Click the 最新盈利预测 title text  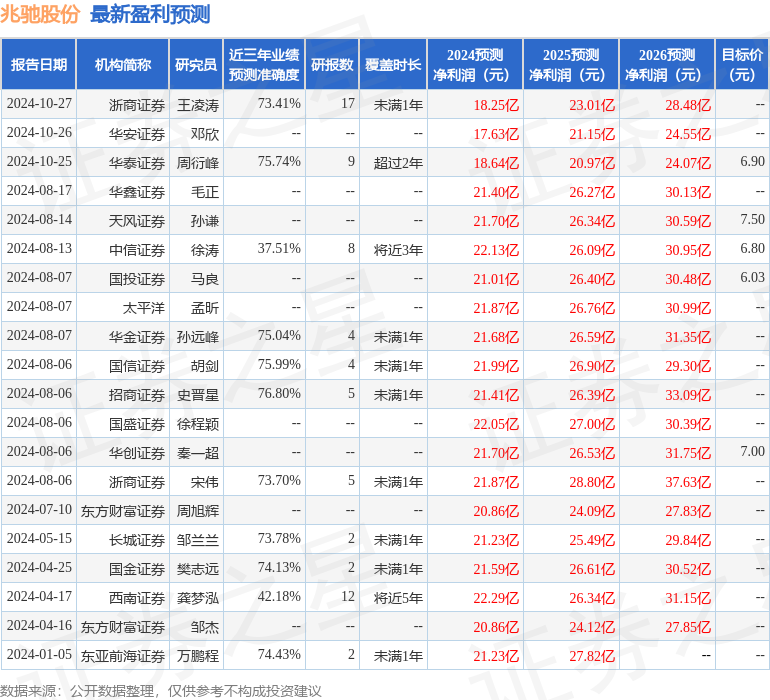point(150,14)
